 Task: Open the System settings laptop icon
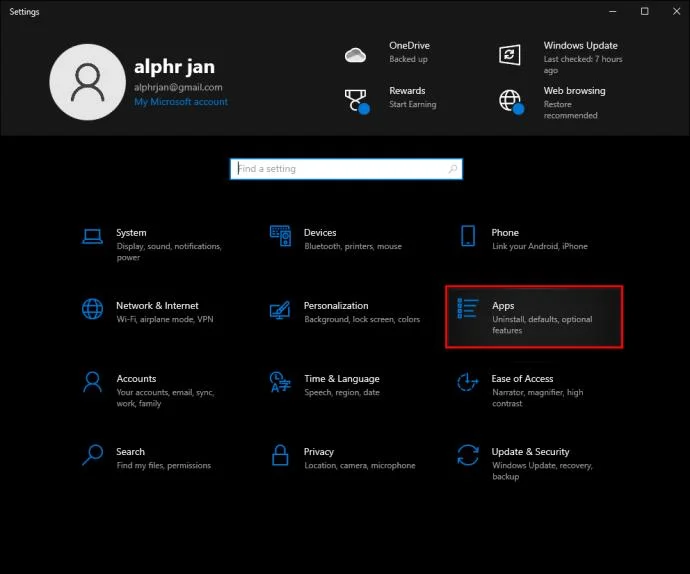[x=92, y=236]
